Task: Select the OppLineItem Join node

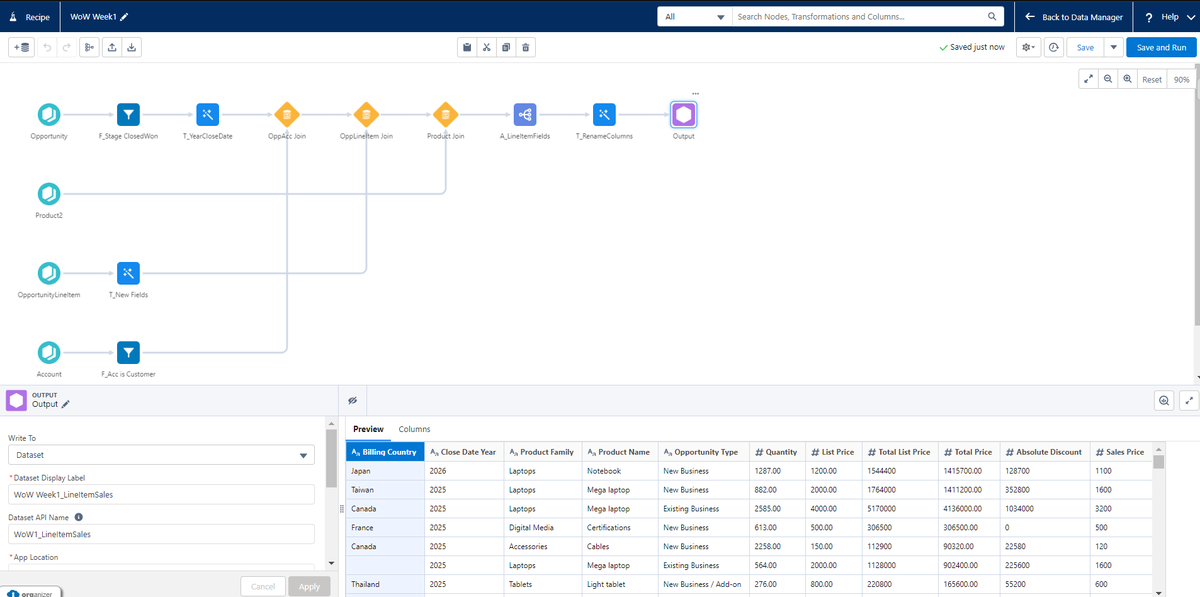Action: tap(366, 115)
